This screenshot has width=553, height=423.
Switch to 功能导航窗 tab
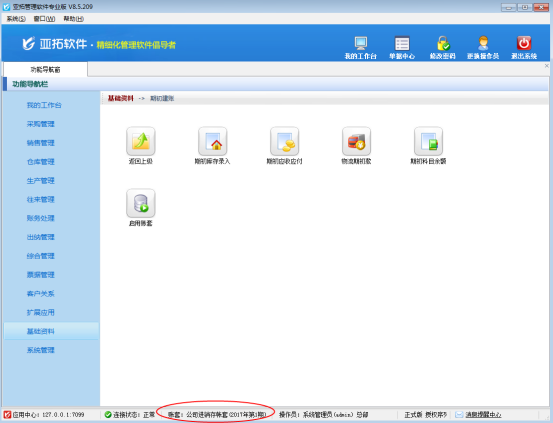(45, 70)
